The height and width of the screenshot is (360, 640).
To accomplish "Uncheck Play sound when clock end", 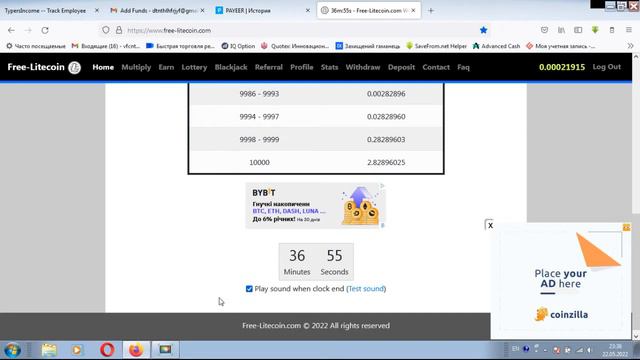I will click(249, 289).
